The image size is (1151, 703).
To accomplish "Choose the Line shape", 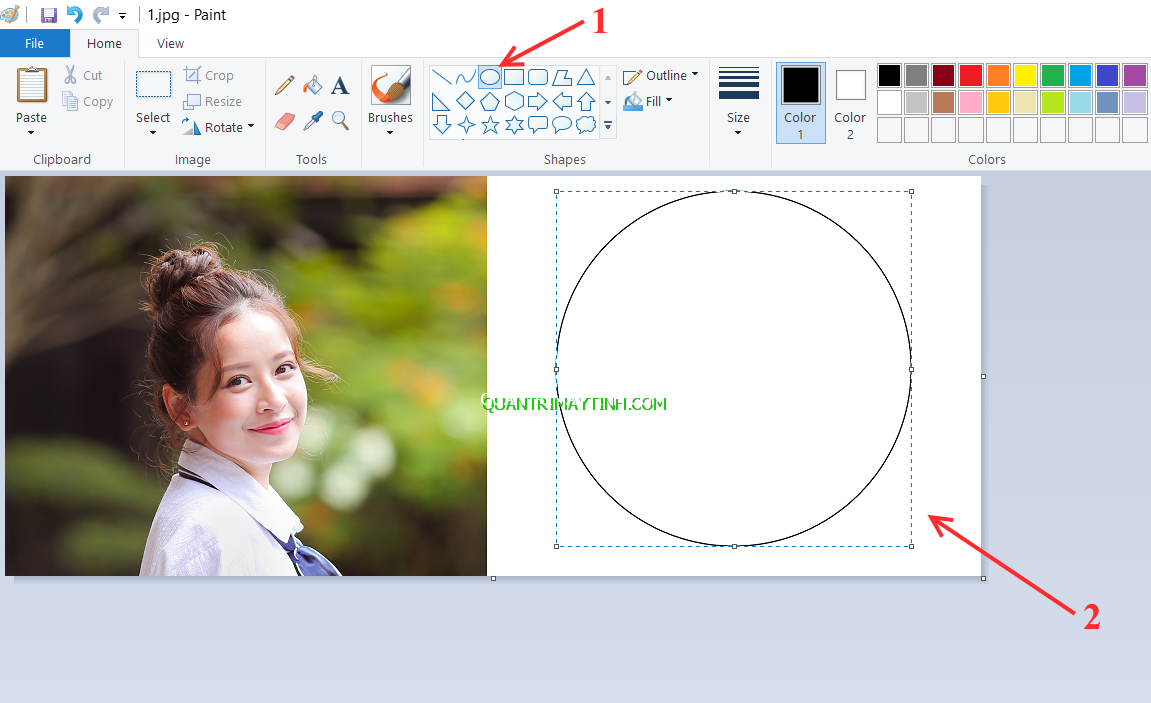I will coord(442,77).
